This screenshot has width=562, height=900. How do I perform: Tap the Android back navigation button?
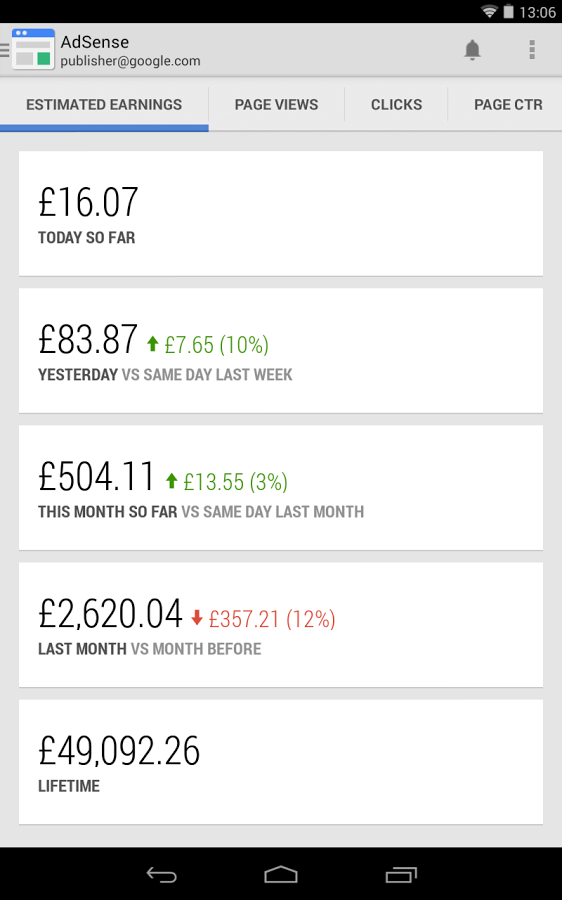[162, 875]
